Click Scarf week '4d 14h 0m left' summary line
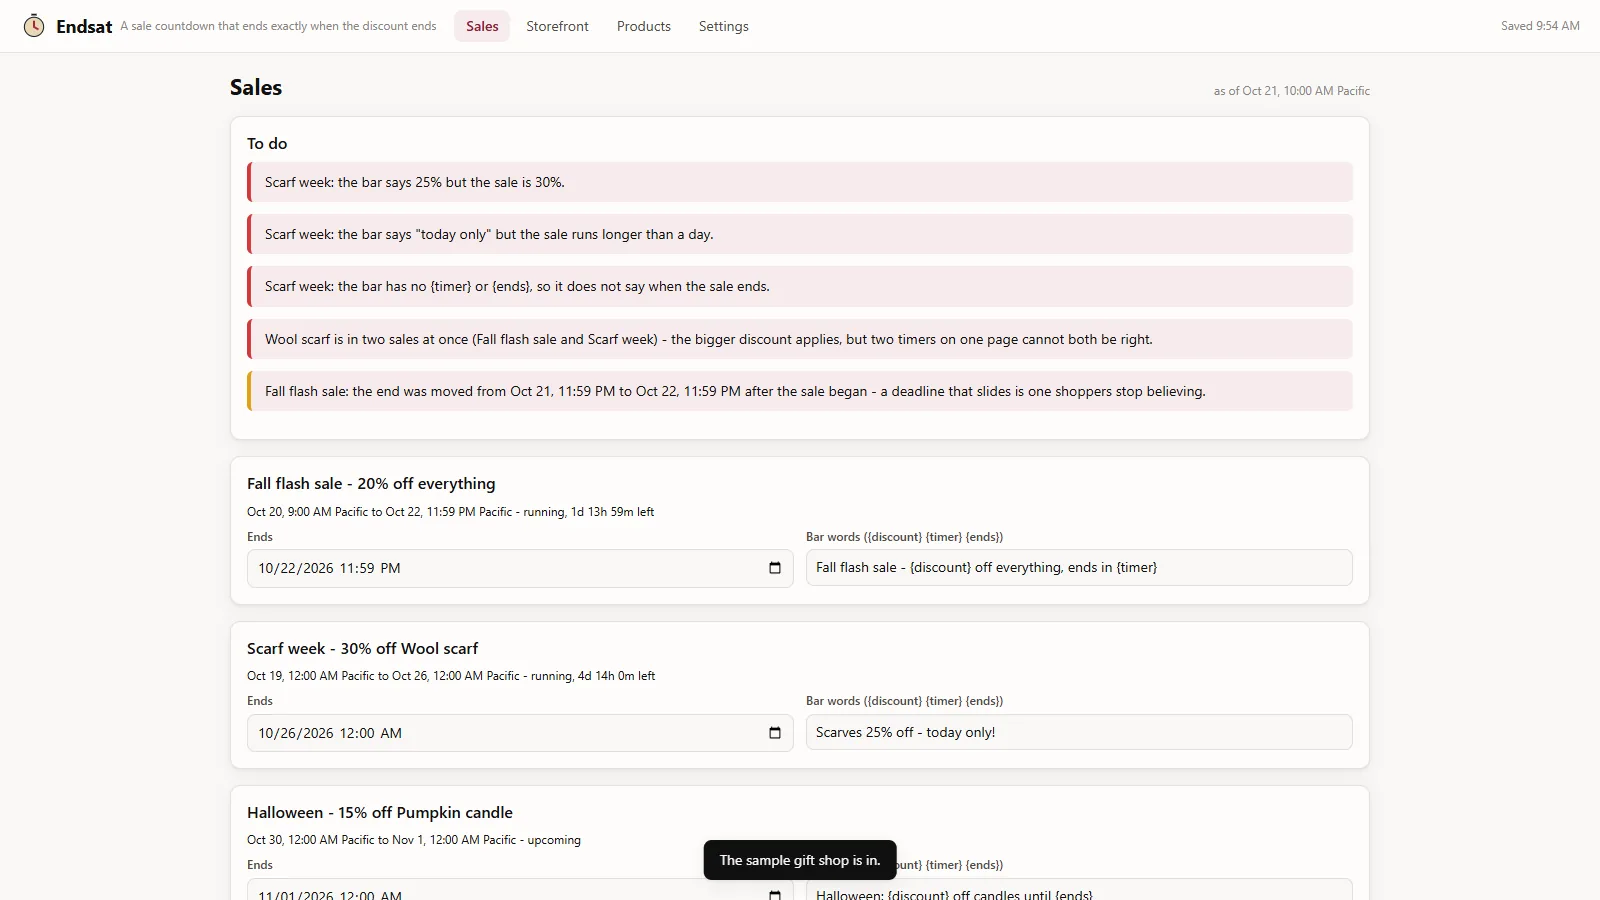The height and width of the screenshot is (900, 1600). pyautogui.click(x=451, y=676)
